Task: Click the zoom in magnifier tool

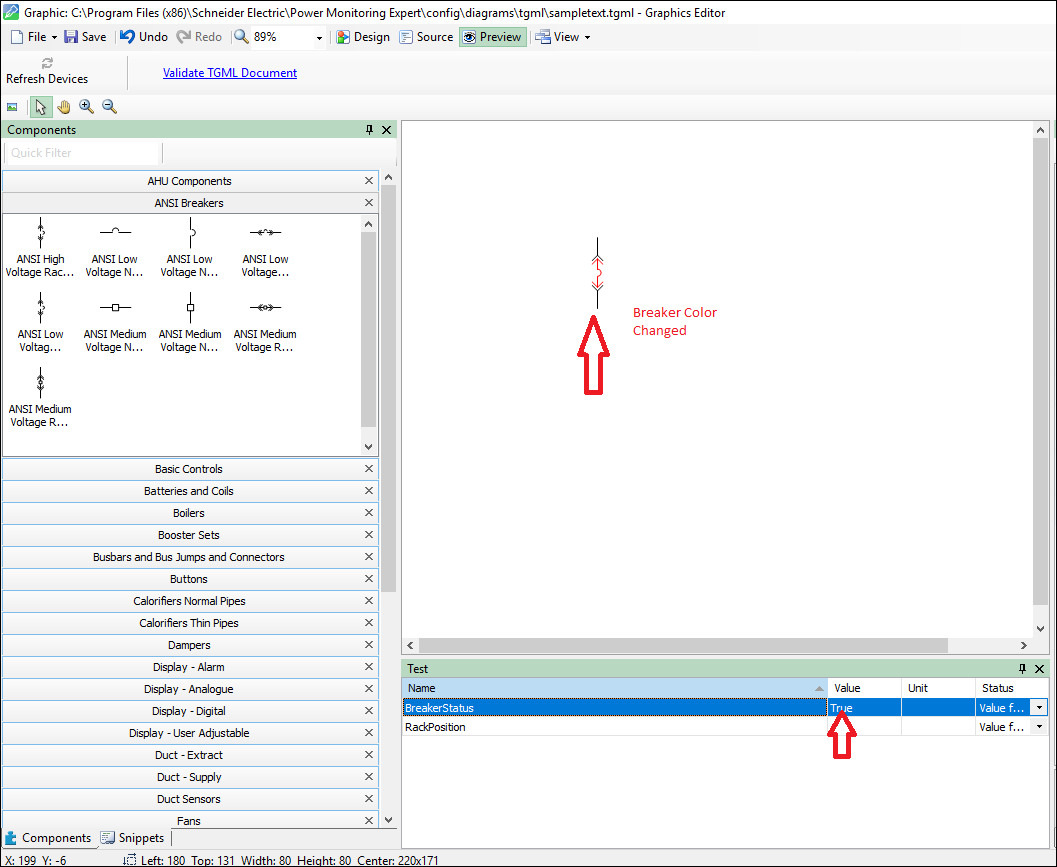Action: (87, 107)
